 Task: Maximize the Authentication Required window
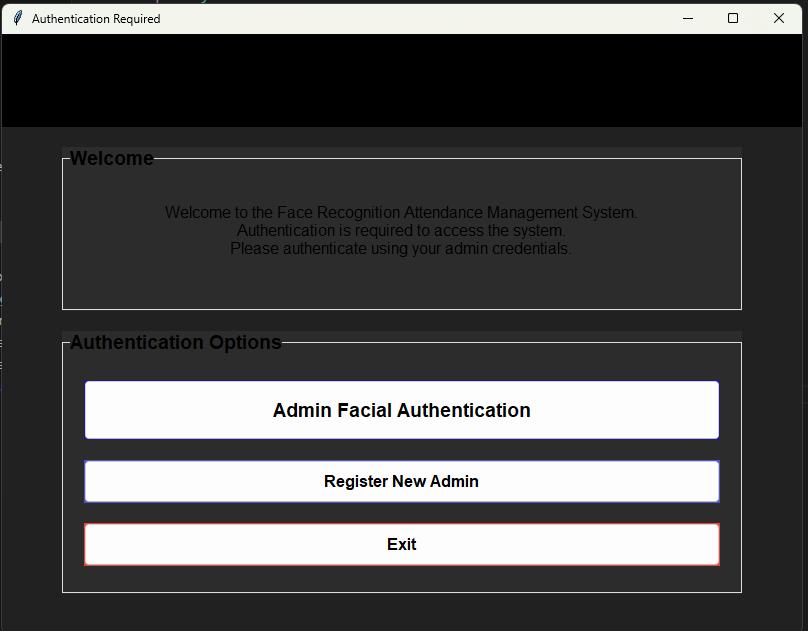[733, 19]
